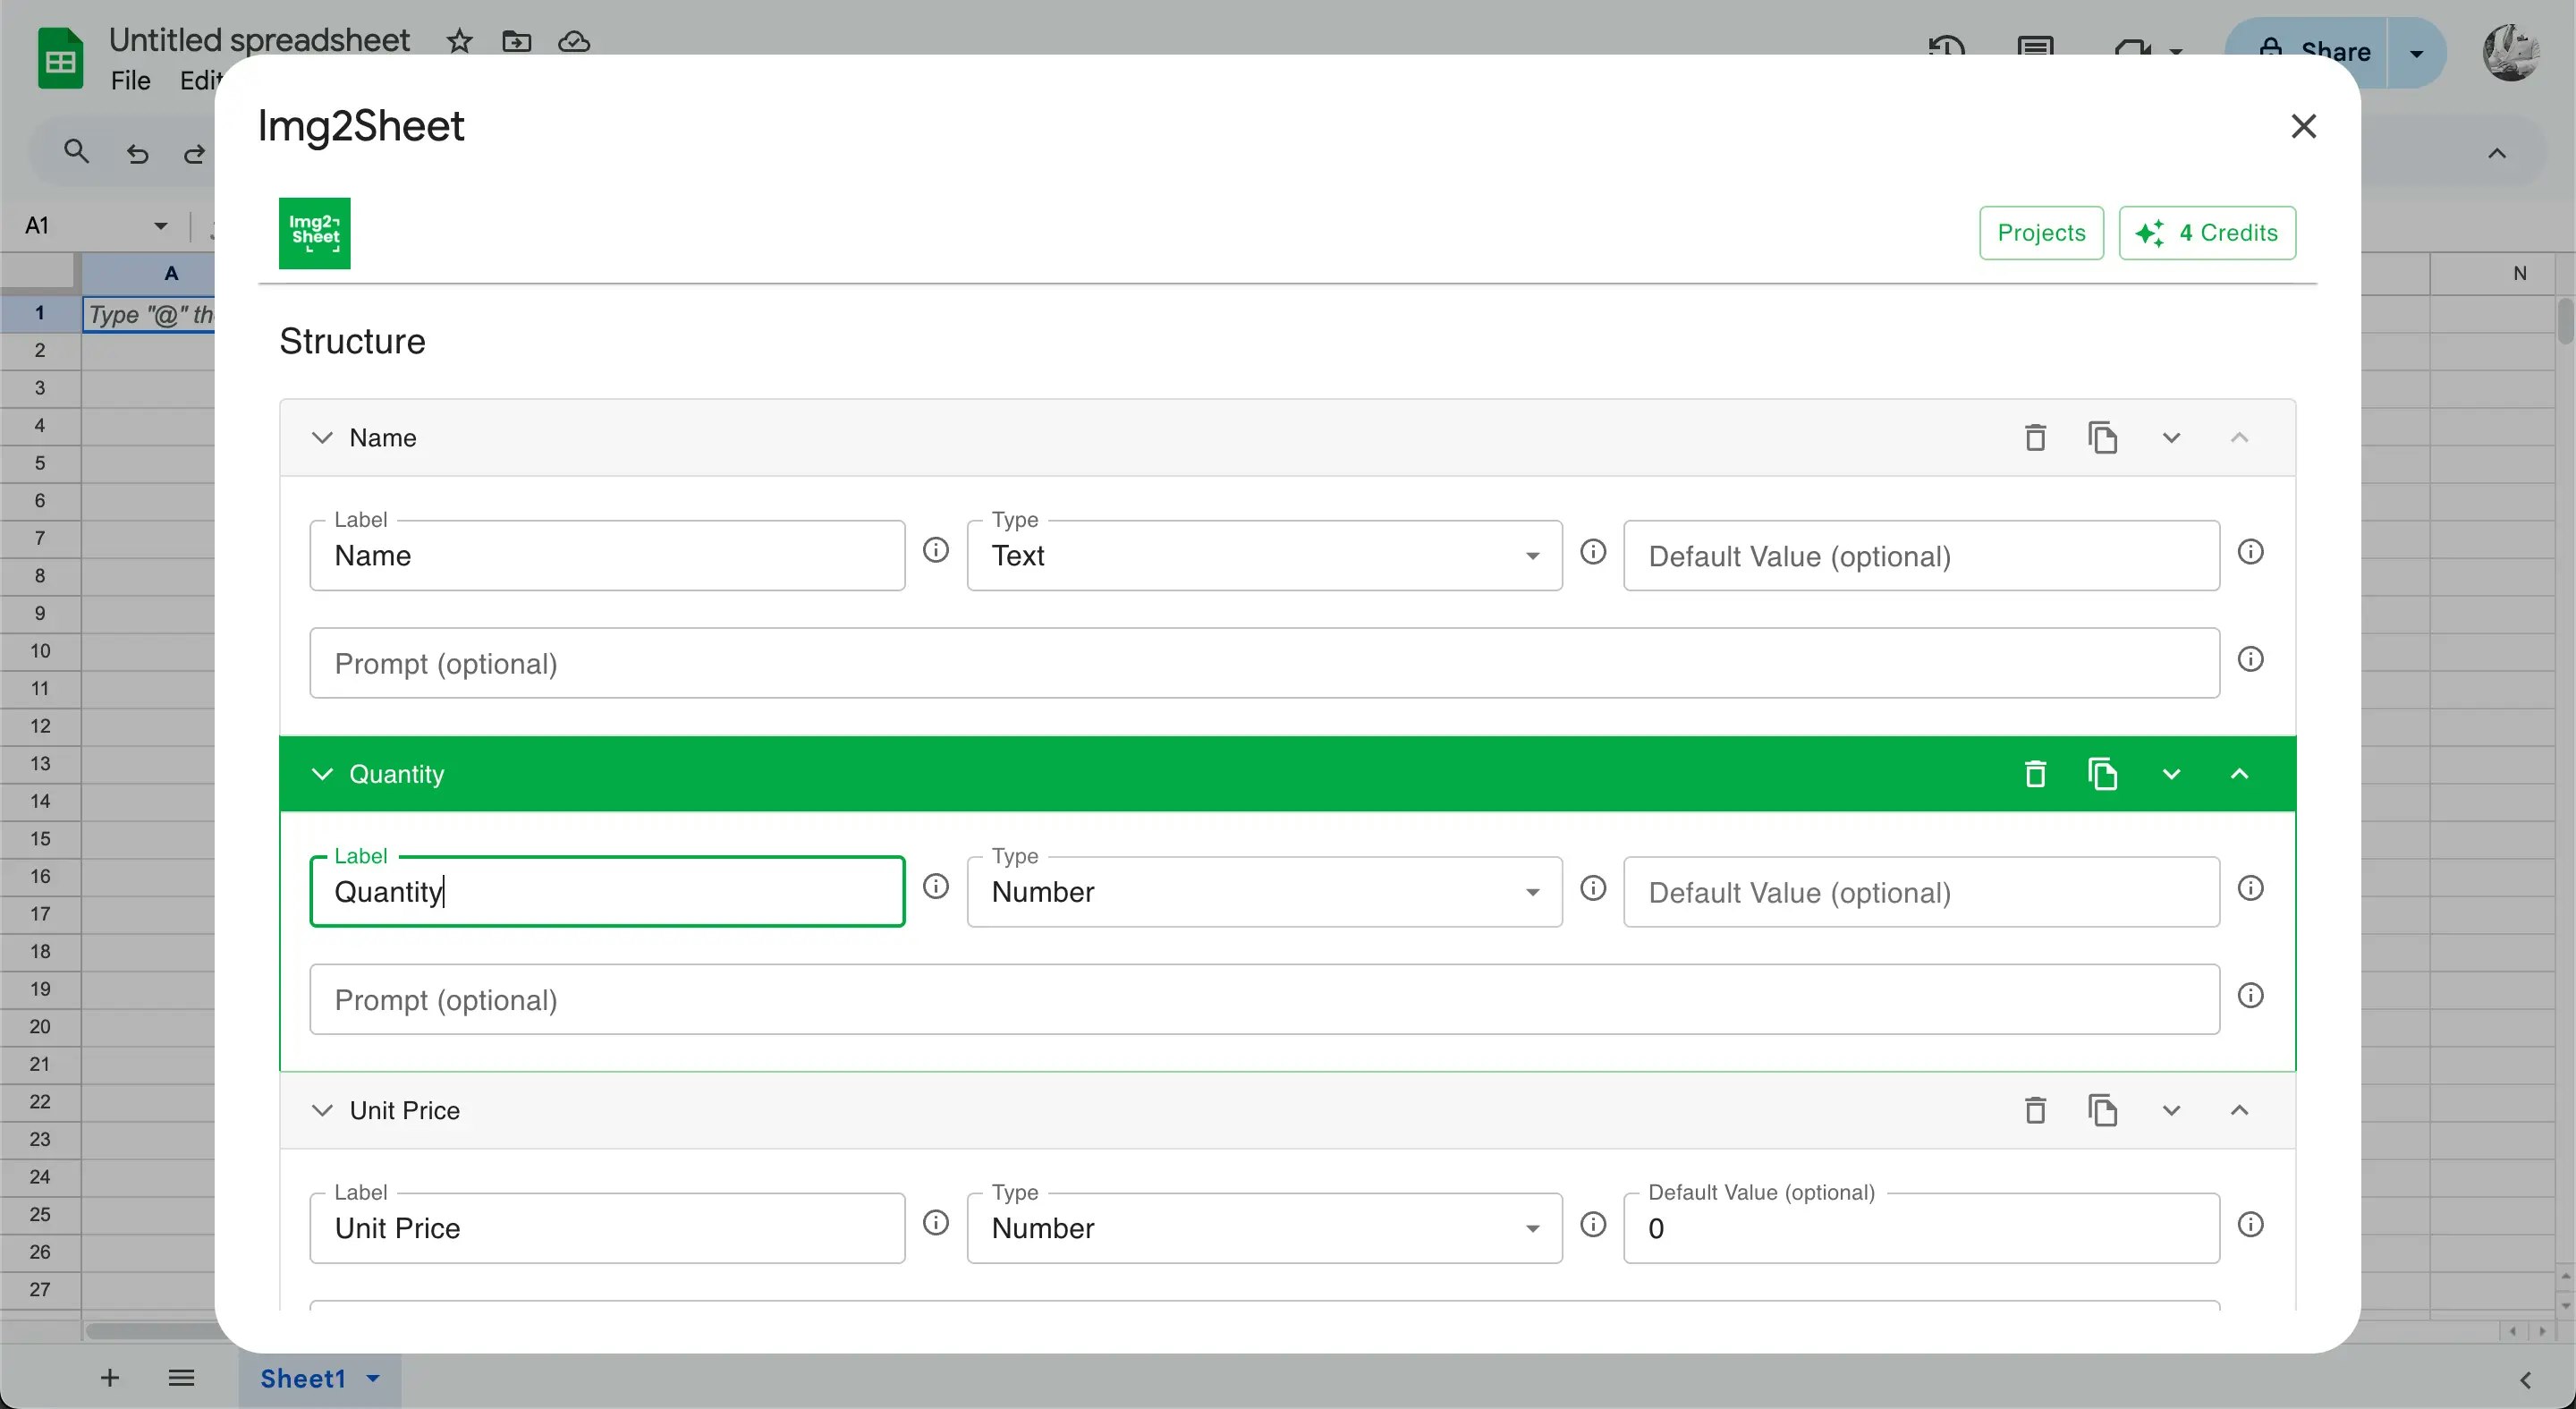The height and width of the screenshot is (1409, 2576).
Task: Move the Unit Price field up
Action: [x=2239, y=1111]
